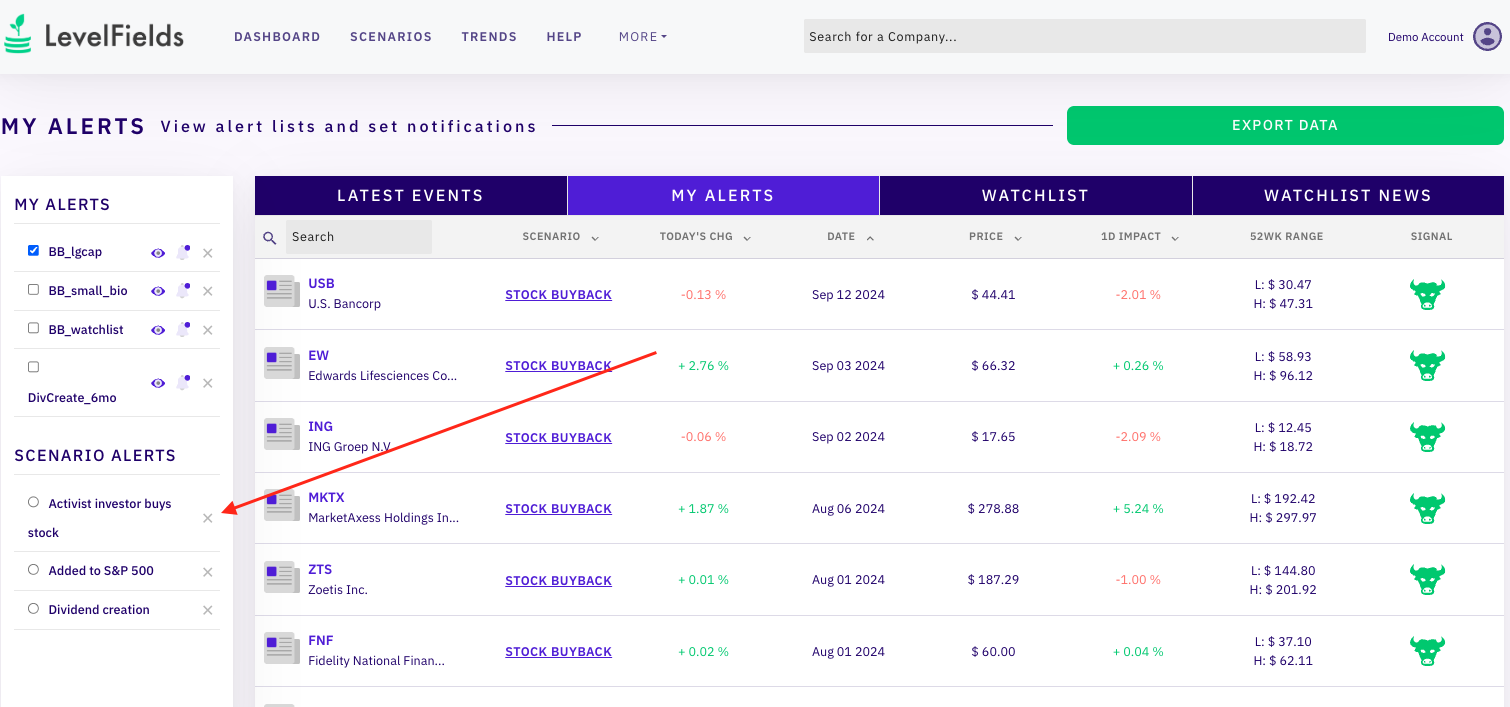Click the bull signal icon for MKTX

click(1427, 509)
